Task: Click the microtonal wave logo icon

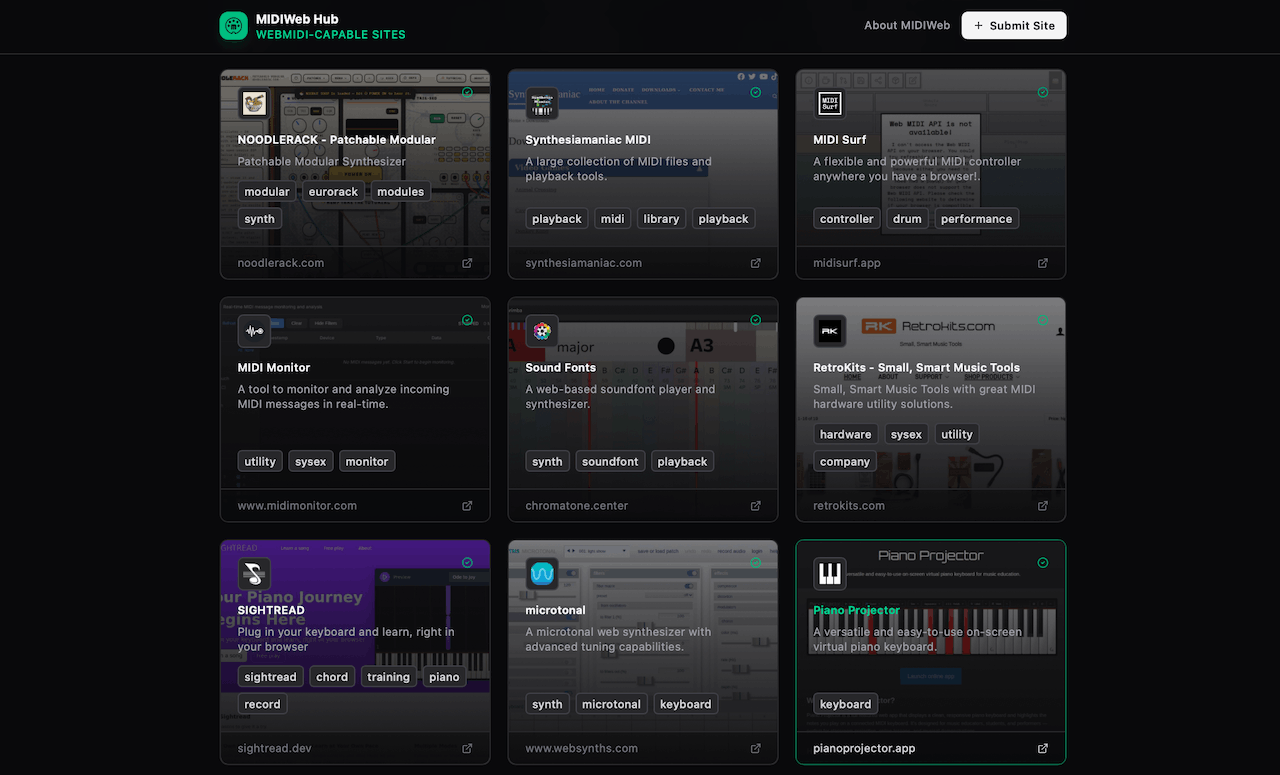Action: point(542,574)
